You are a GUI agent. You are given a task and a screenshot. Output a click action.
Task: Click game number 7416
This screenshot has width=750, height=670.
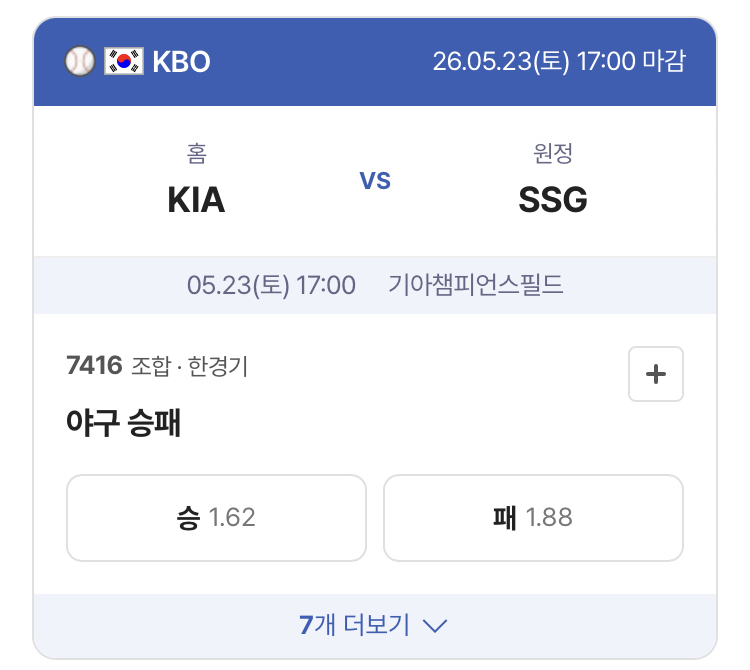94,365
